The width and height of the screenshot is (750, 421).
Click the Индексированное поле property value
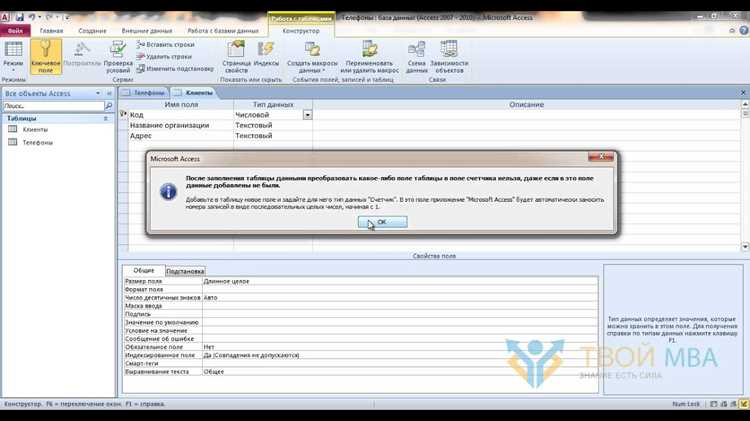click(400, 355)
